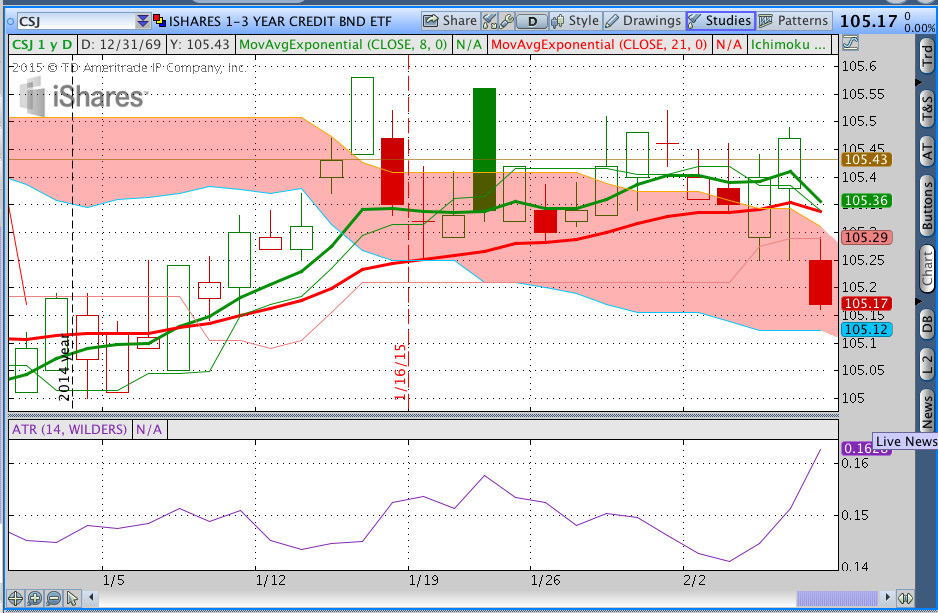938x613 pixels.
Task: Click the D: 12/31/69 date readout
Action: point(121,45)
